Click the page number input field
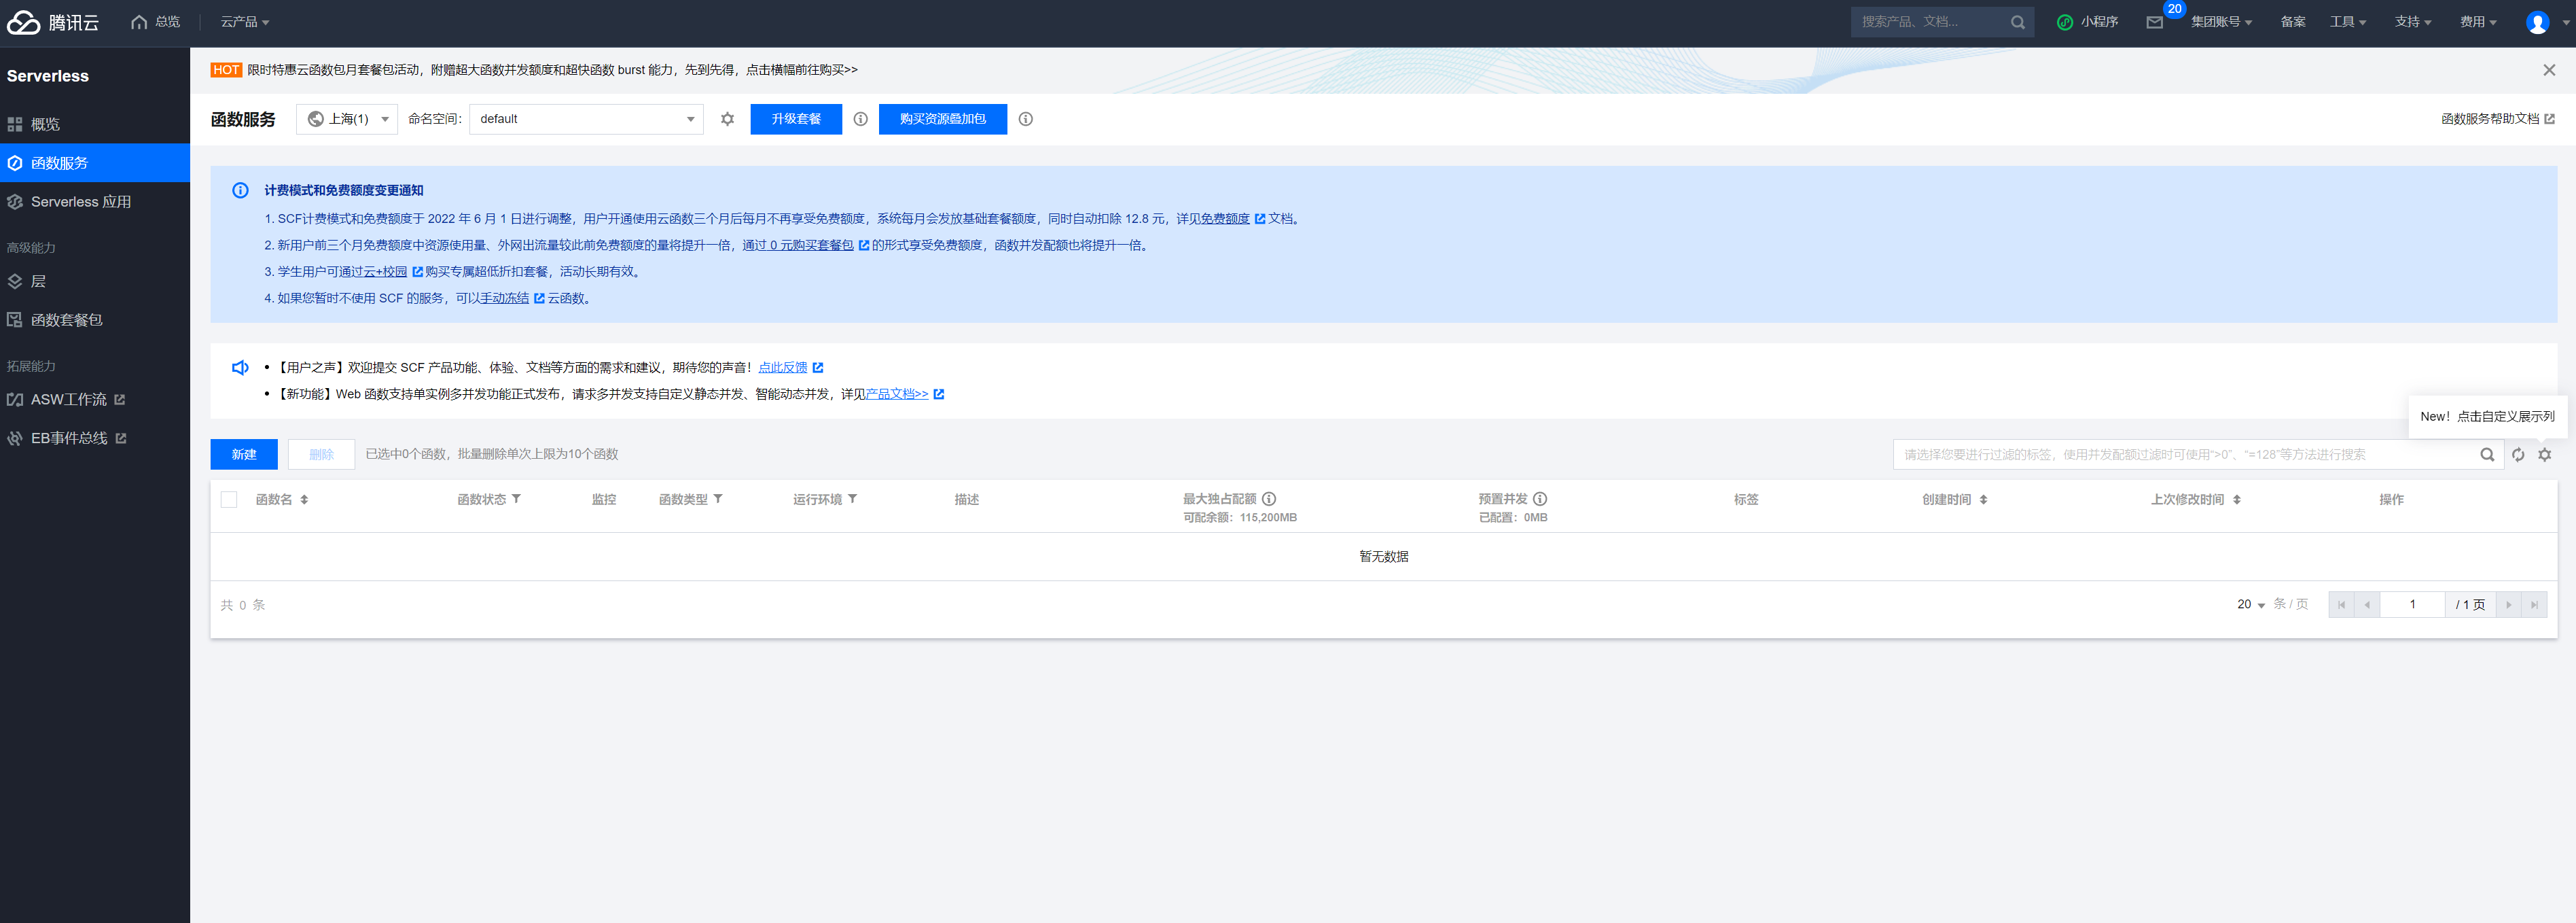The width and height of the screenshot is (2576, 923). coord(2412,605)
